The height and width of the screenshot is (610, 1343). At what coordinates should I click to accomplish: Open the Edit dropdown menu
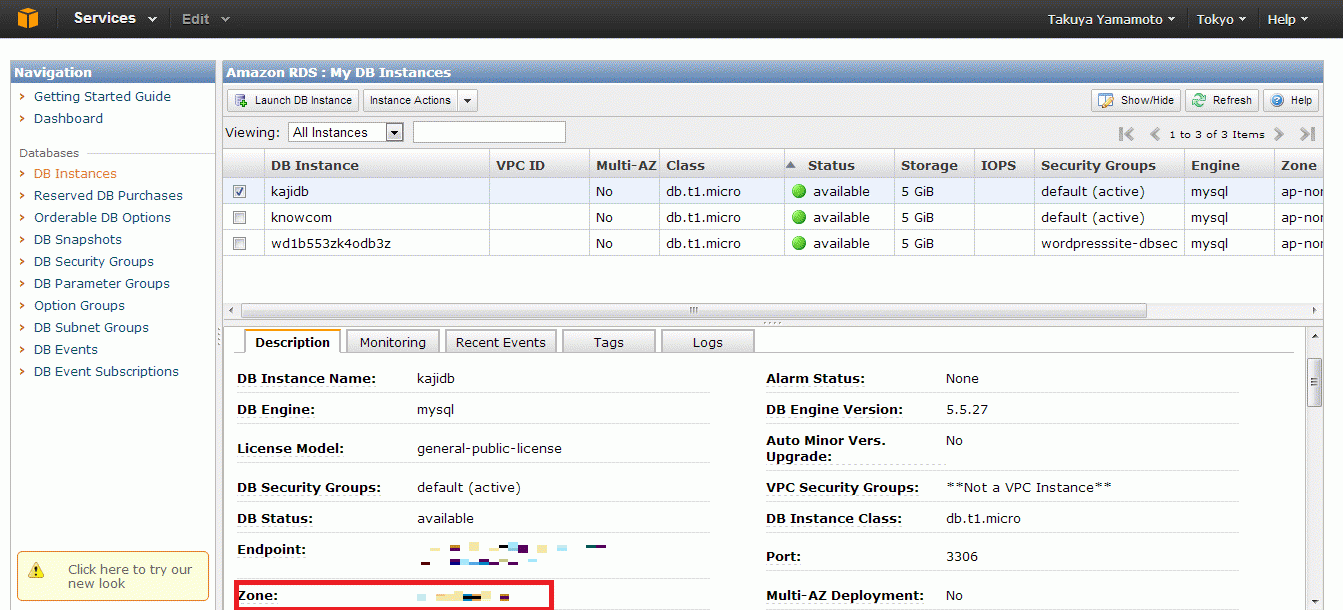[205, 19]
